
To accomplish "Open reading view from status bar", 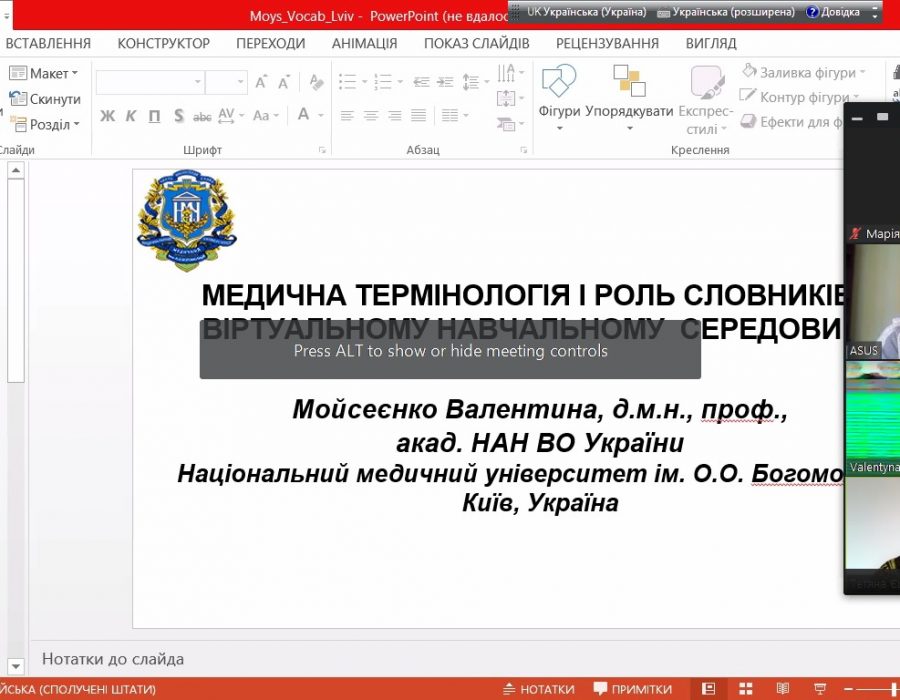I will click(782, 689).
